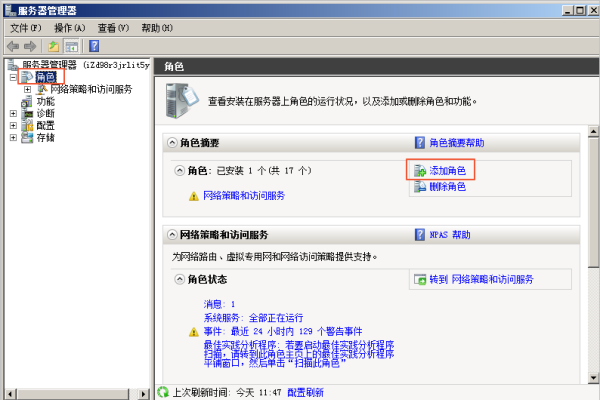Click the 配置 tree node icon

[x=27, y=126]
